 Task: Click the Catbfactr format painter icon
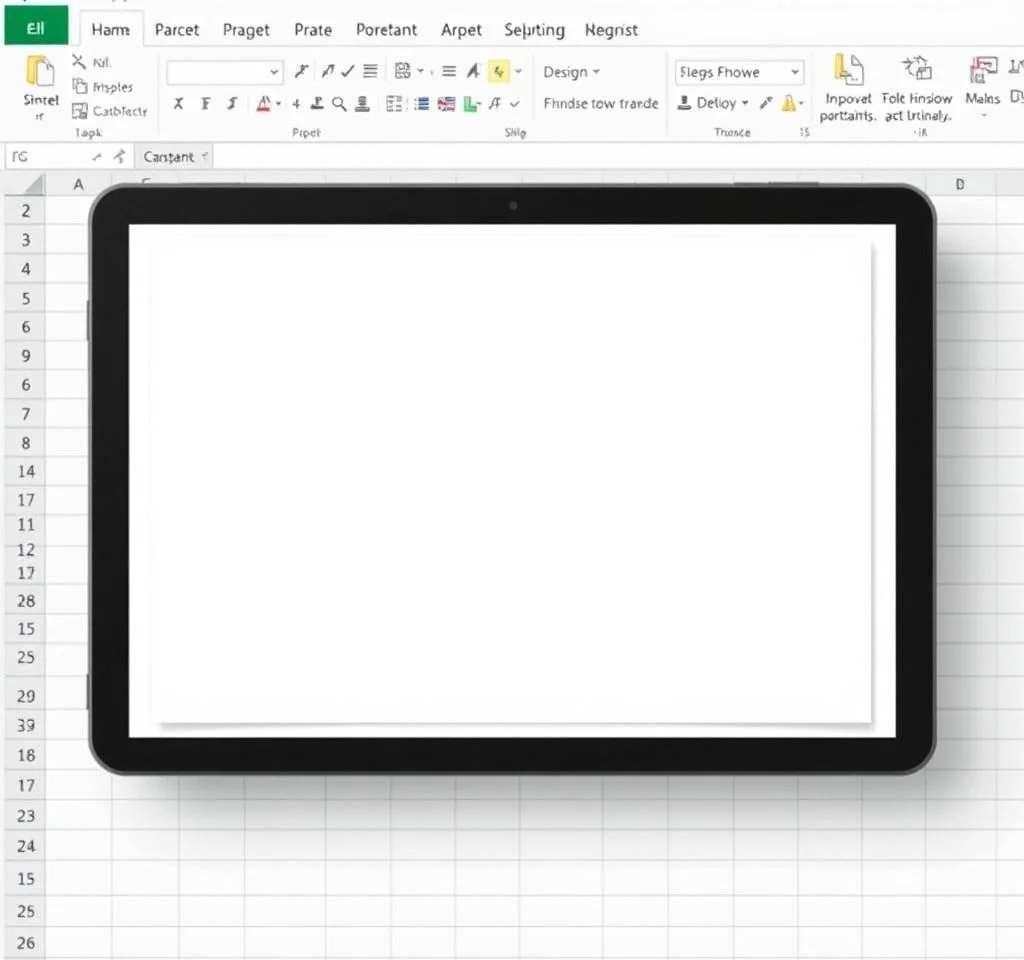[80, 111]
